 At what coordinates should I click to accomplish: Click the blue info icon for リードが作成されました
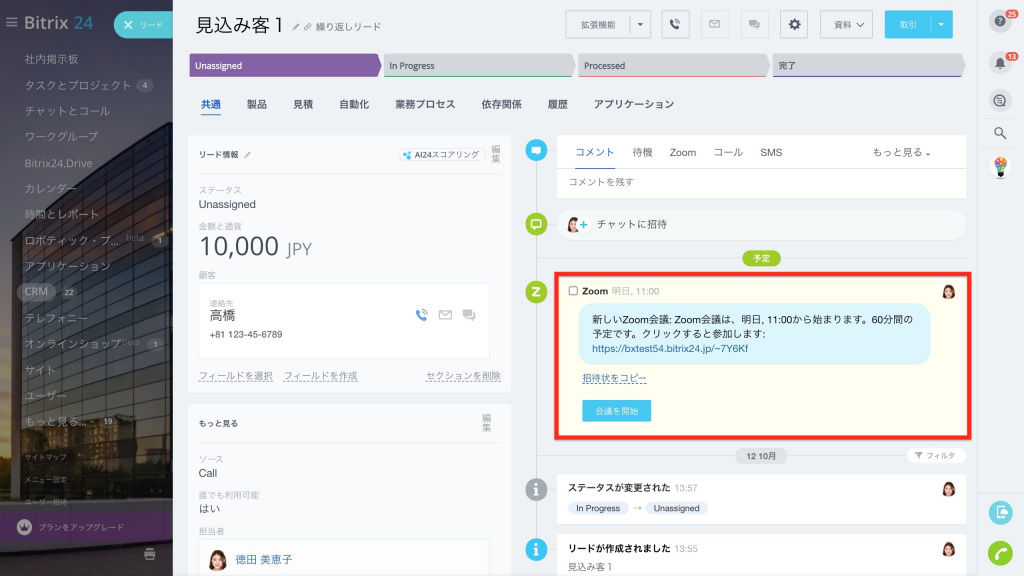tap(536, 550)
